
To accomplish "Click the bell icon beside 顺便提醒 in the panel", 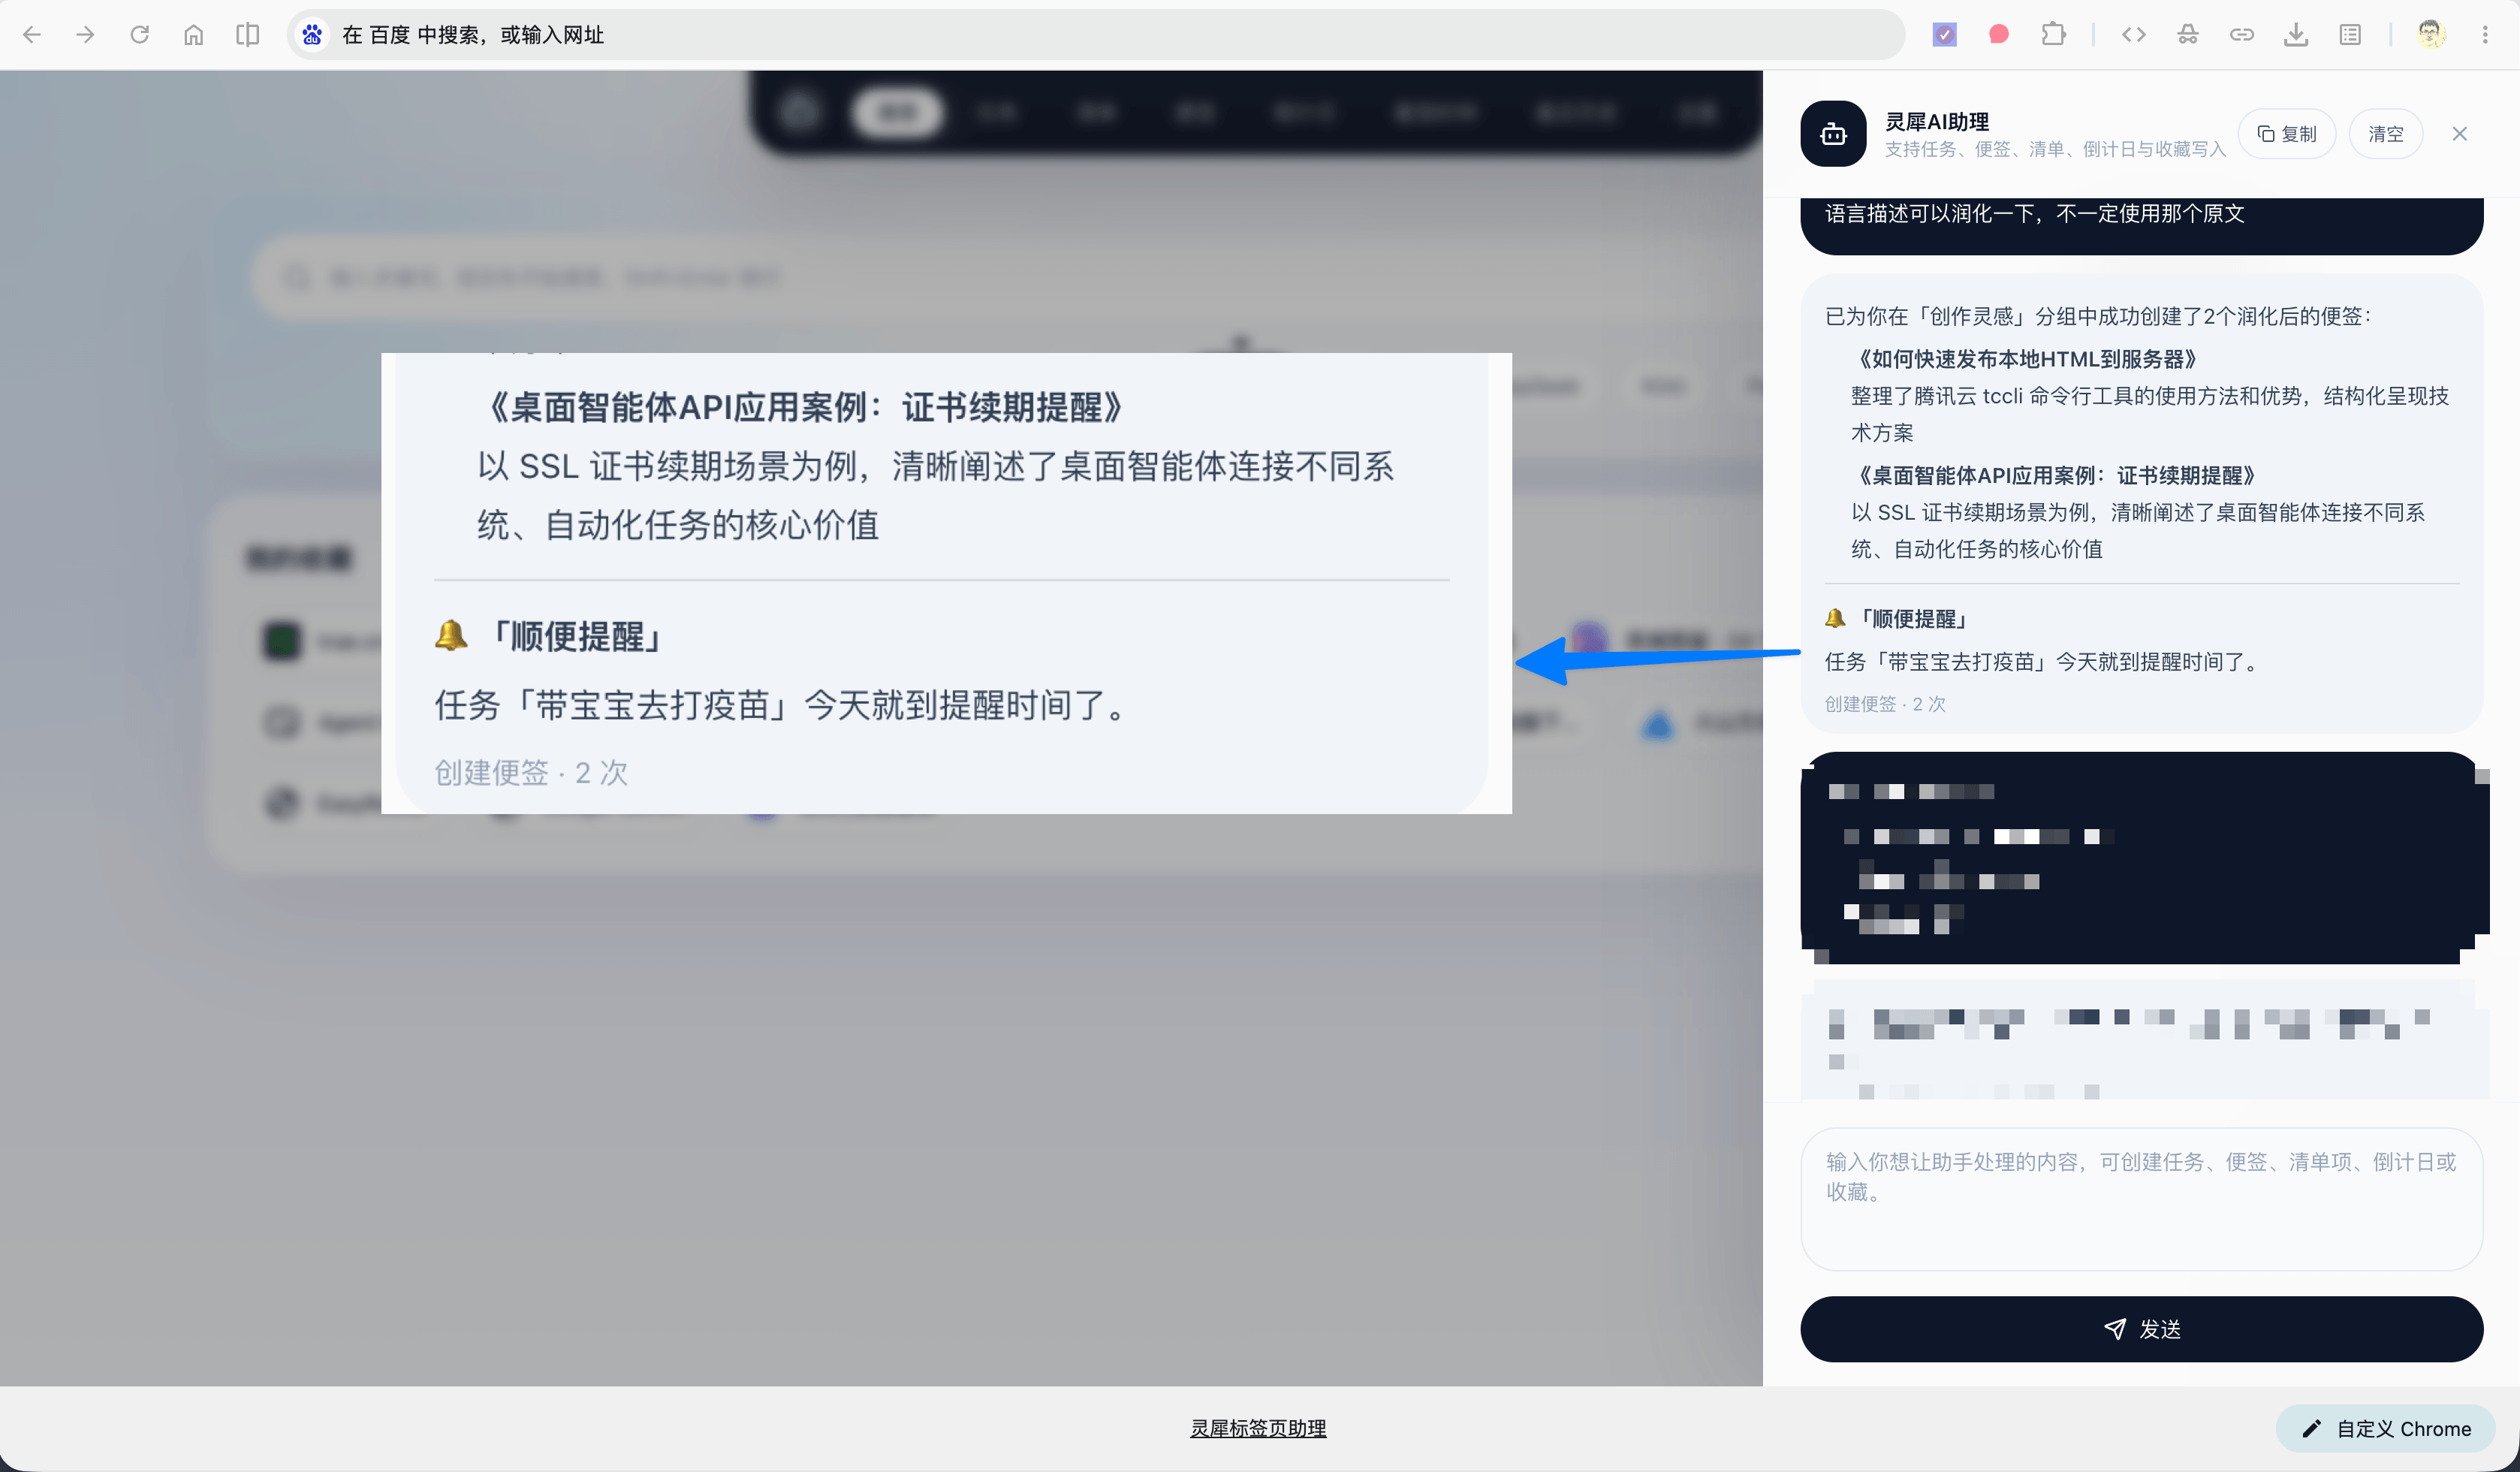I will tap(1835, 618).
